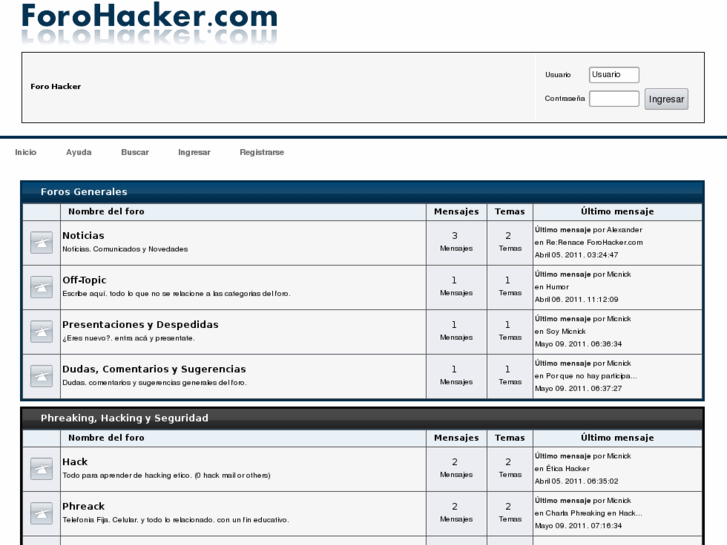Click the Dudas, Comentarios y Sugerencias icon
Screen dimensions: 727x545
point(41,376)
